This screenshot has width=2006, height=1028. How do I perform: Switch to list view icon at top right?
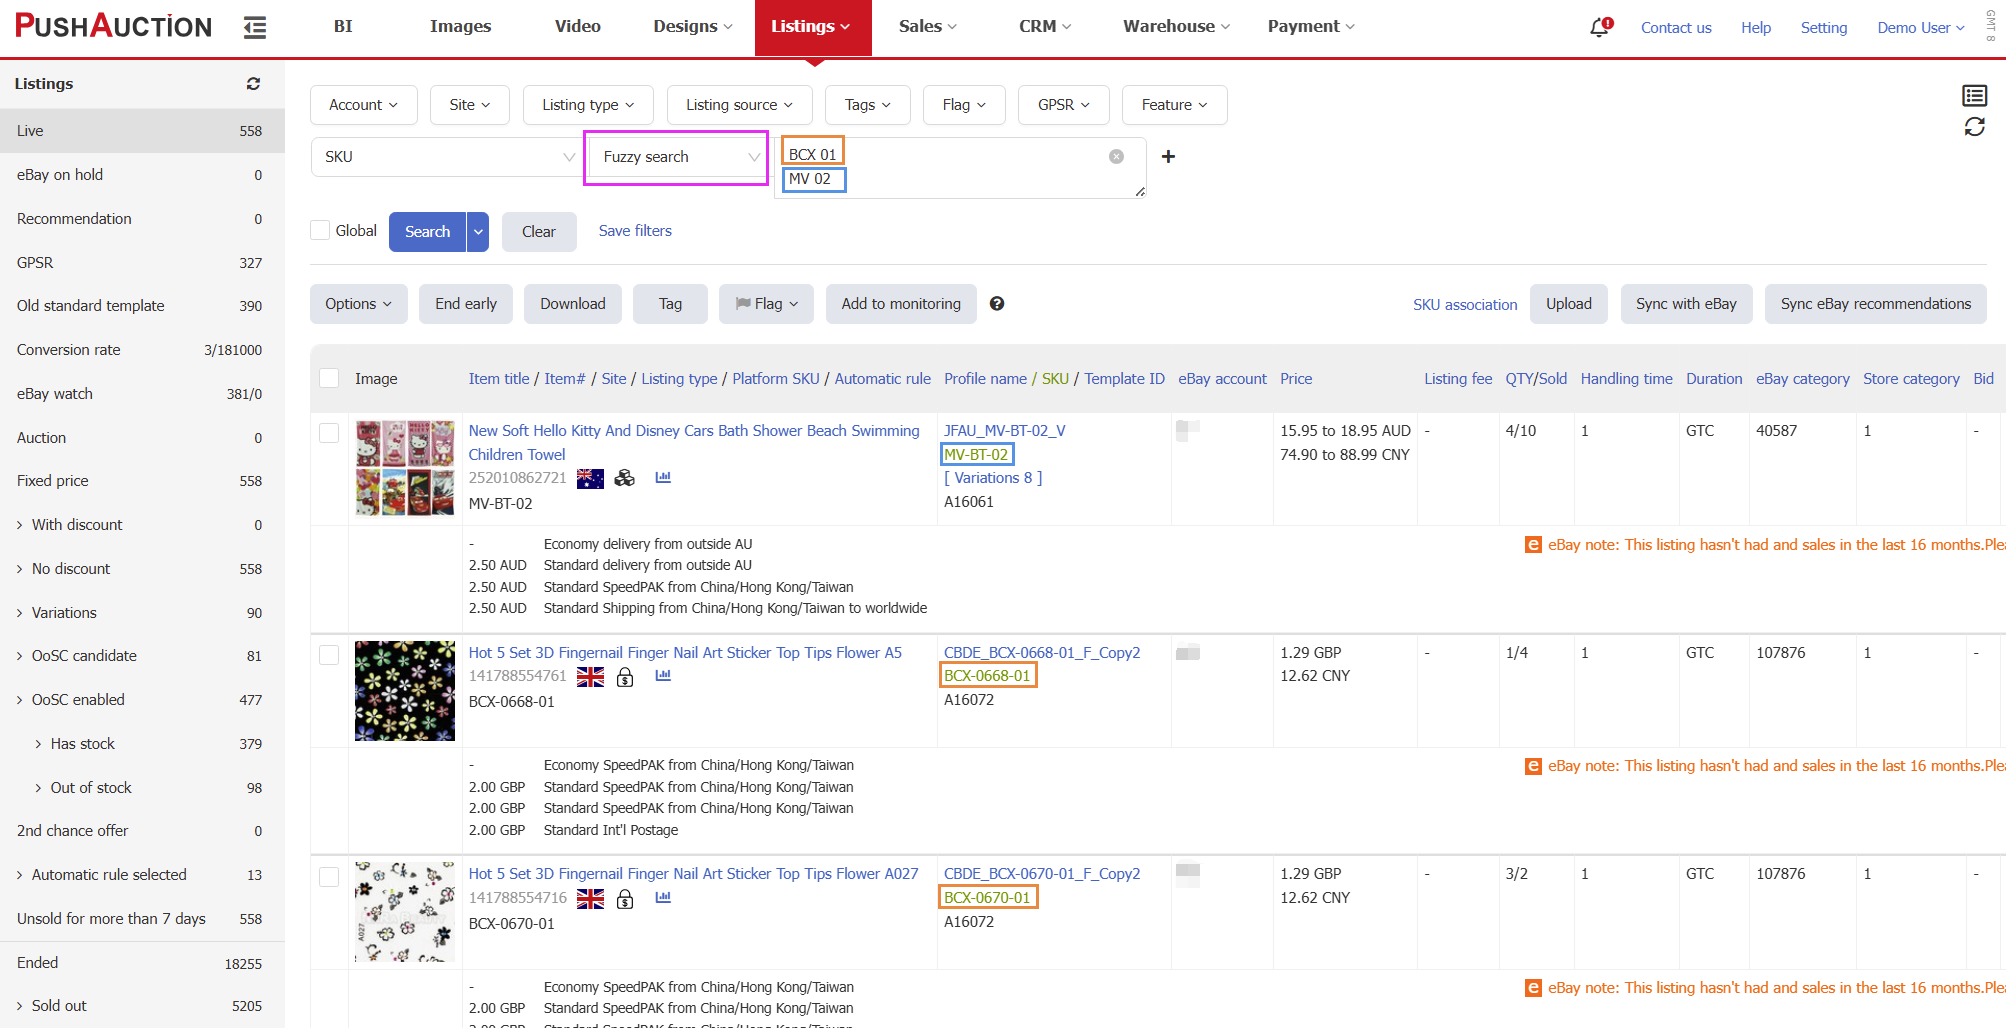tap(1974, 96)
